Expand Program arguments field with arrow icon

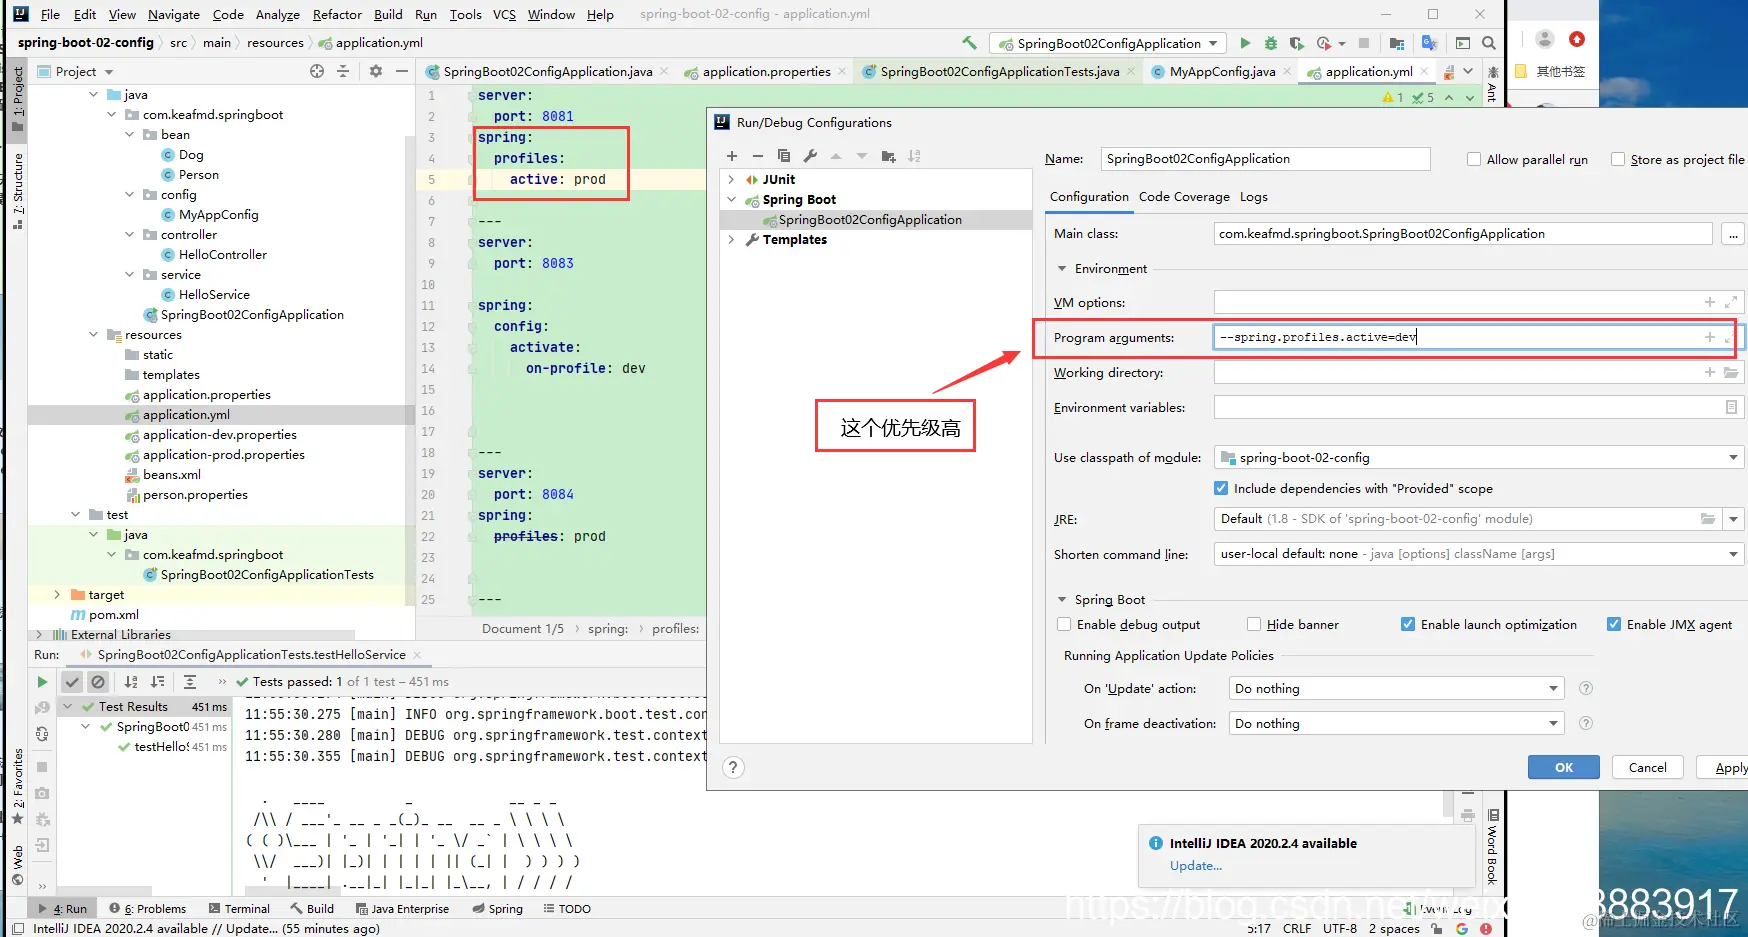1729,338
